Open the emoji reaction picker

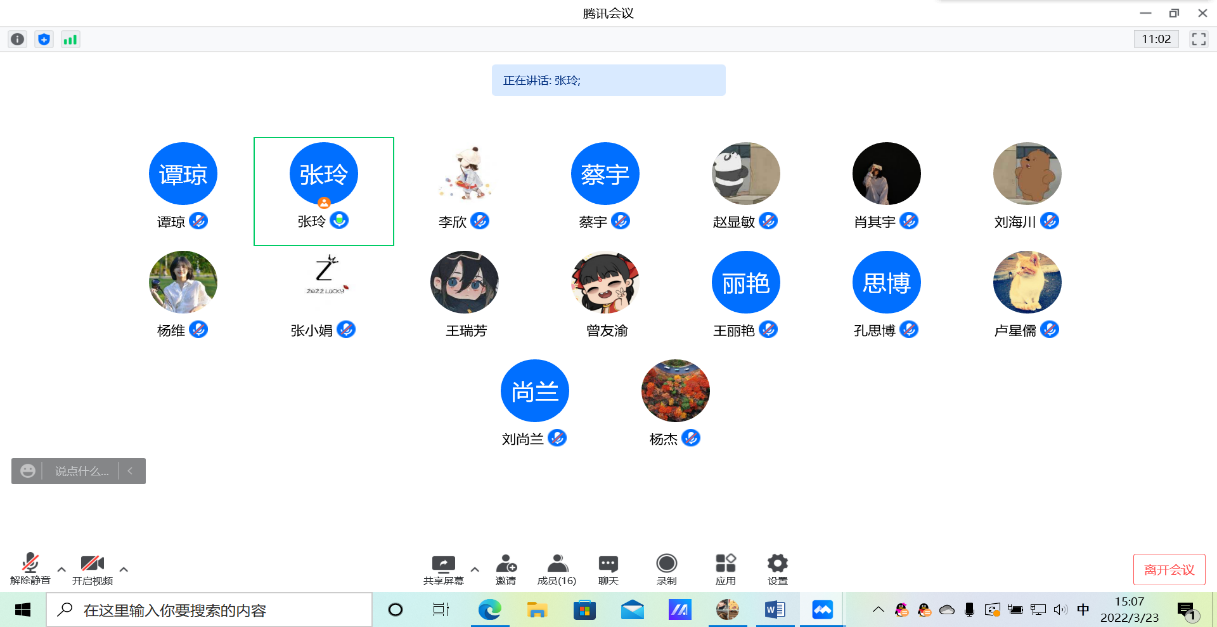27,471
